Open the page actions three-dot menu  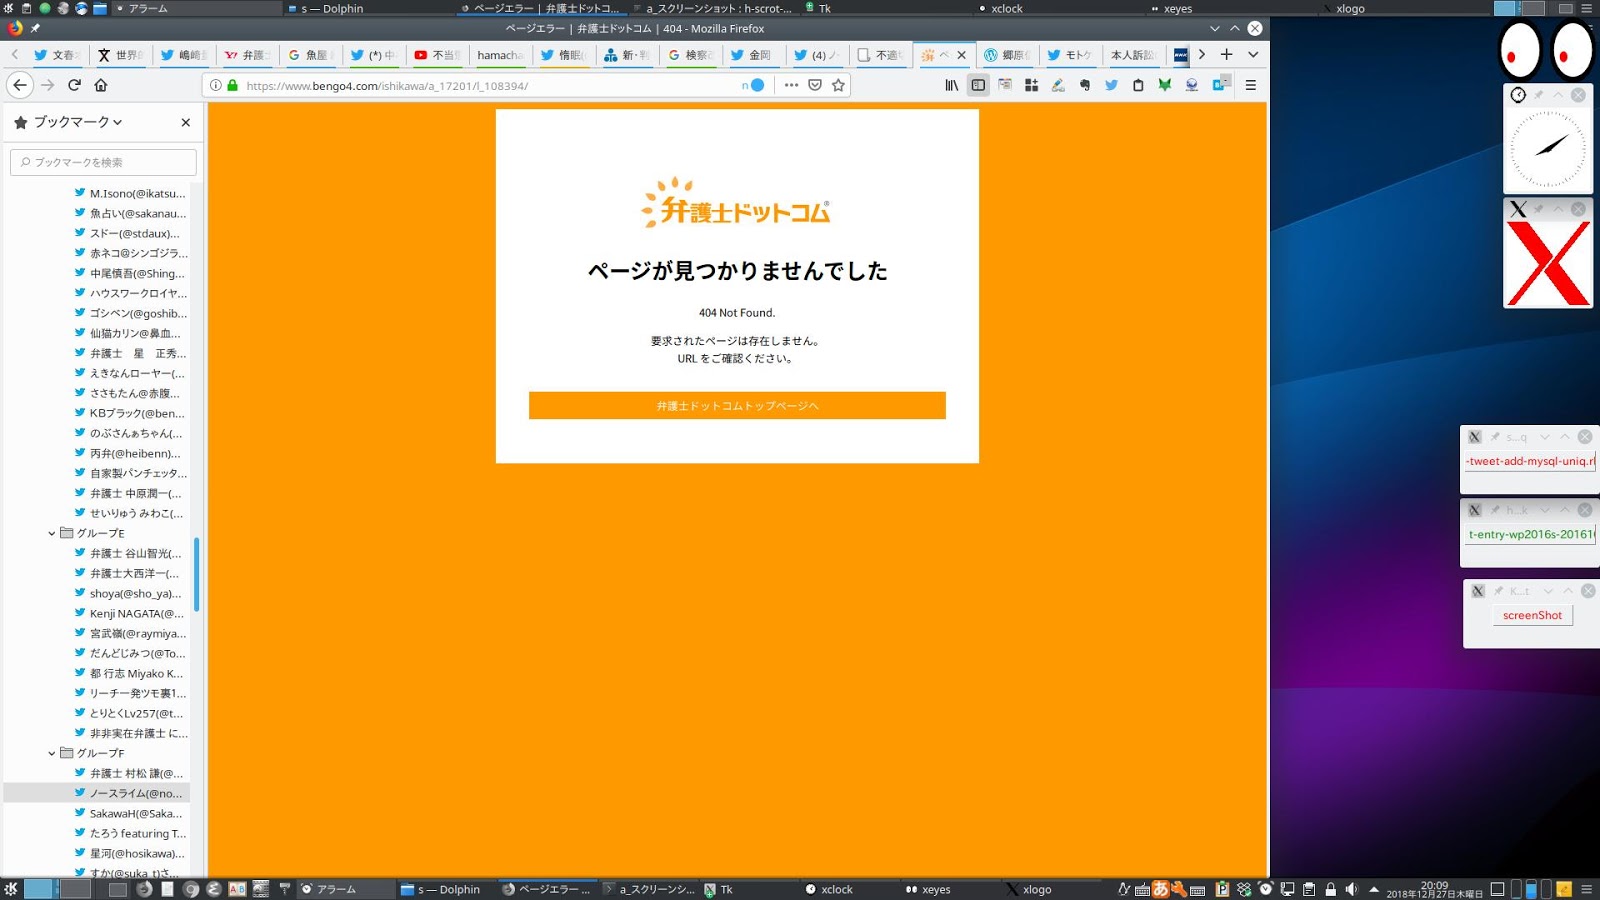[x=791, y=85]
